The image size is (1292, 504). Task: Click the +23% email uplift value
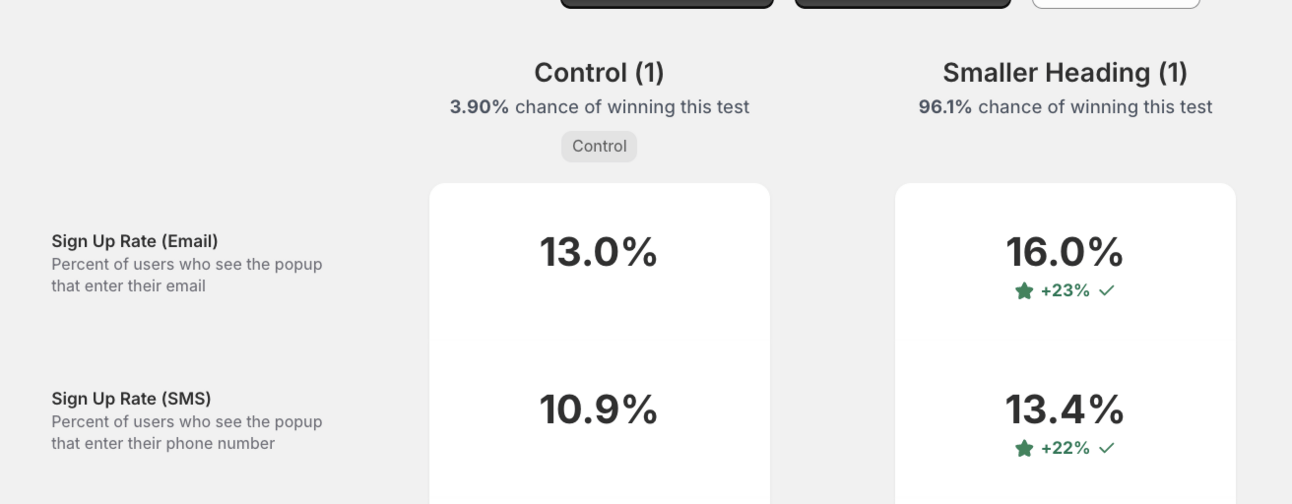(x=1065, y=291)
